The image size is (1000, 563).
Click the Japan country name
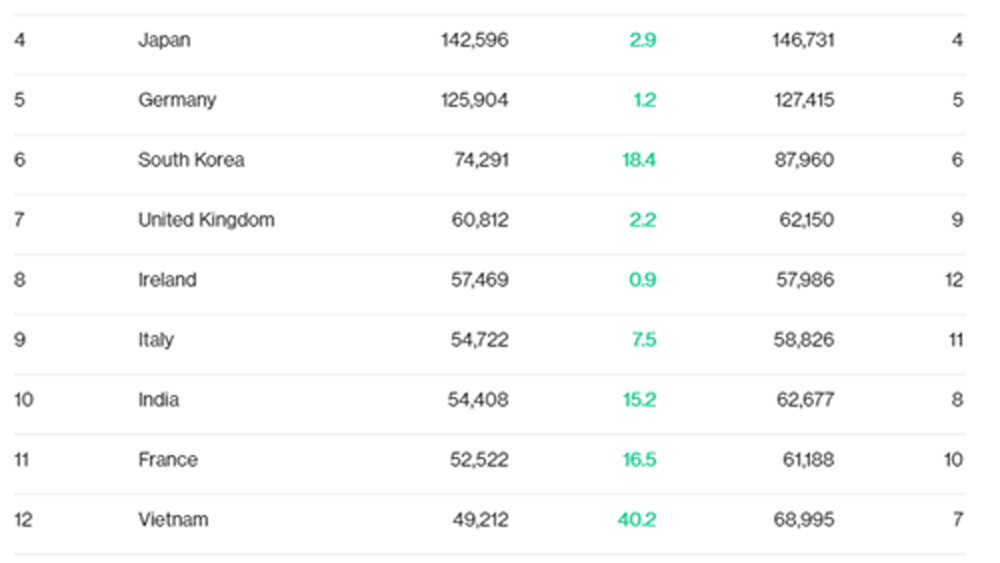coord(164,40)
